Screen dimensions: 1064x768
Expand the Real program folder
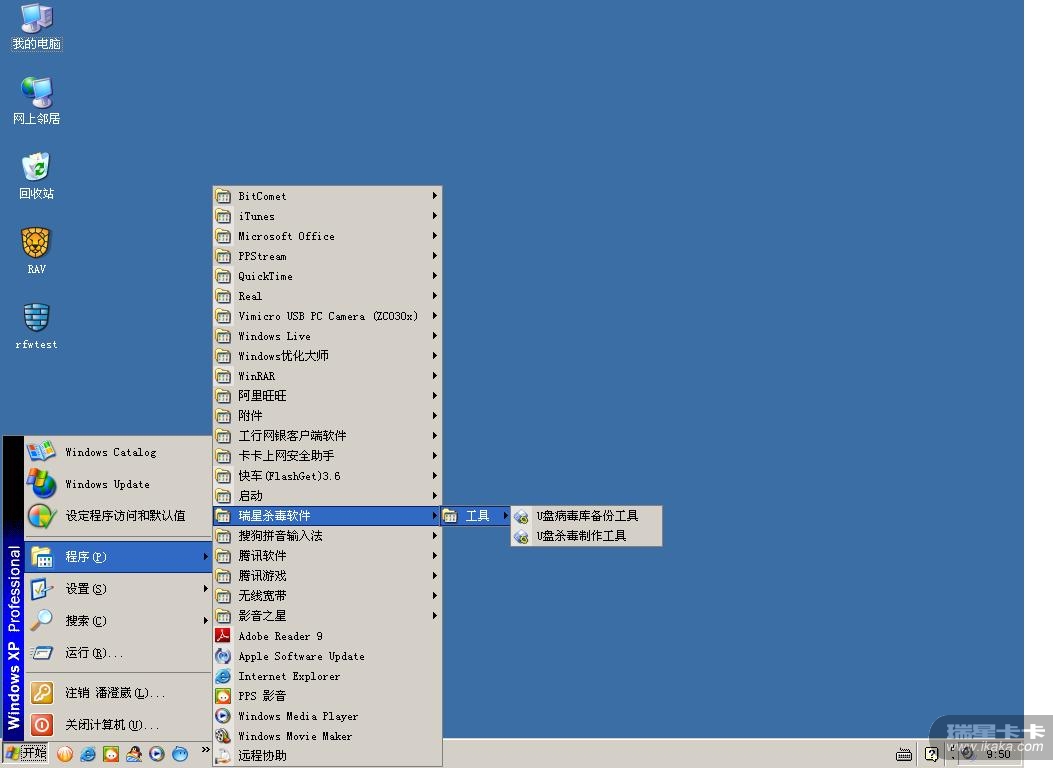coord(328,296)
